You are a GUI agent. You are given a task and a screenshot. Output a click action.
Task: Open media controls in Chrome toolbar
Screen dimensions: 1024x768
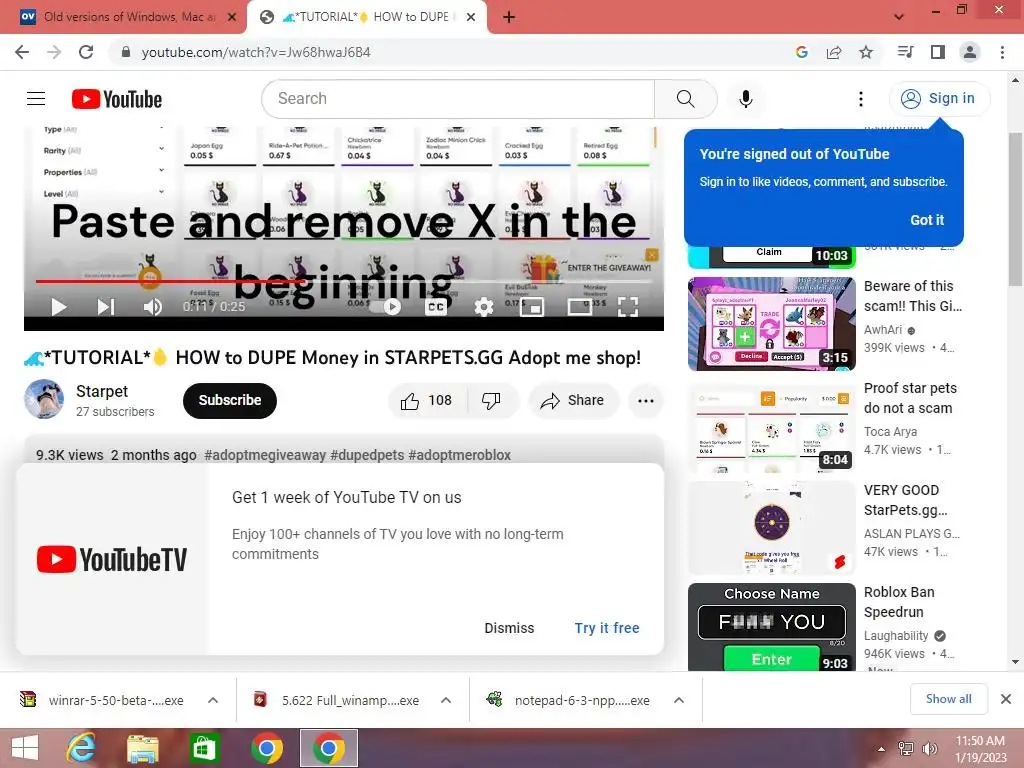[905, 52]
